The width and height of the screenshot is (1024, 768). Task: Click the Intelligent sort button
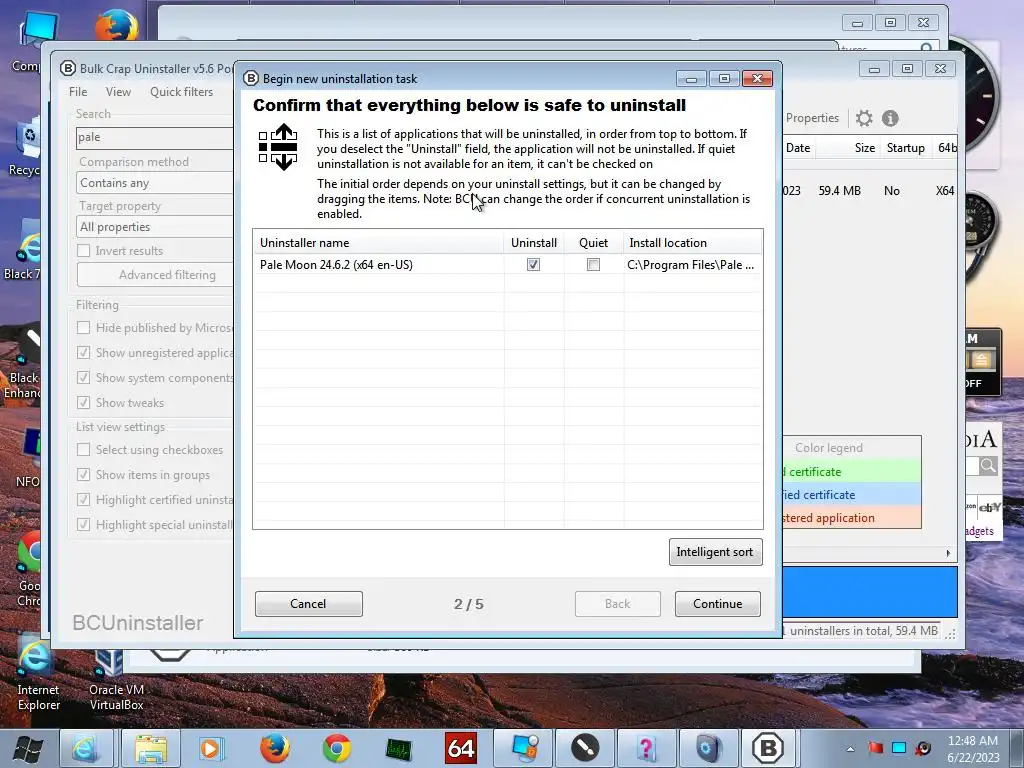(x=715, y=552)
